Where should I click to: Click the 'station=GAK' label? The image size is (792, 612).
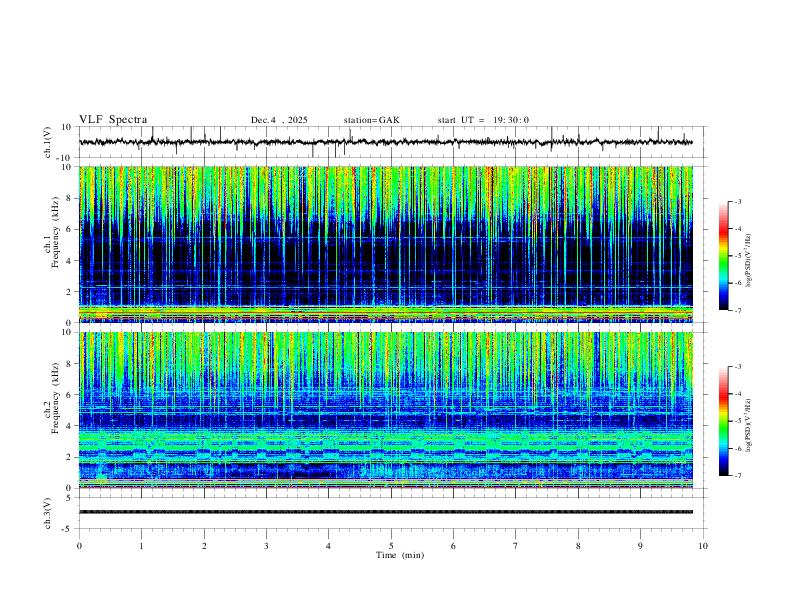point(372,120)
